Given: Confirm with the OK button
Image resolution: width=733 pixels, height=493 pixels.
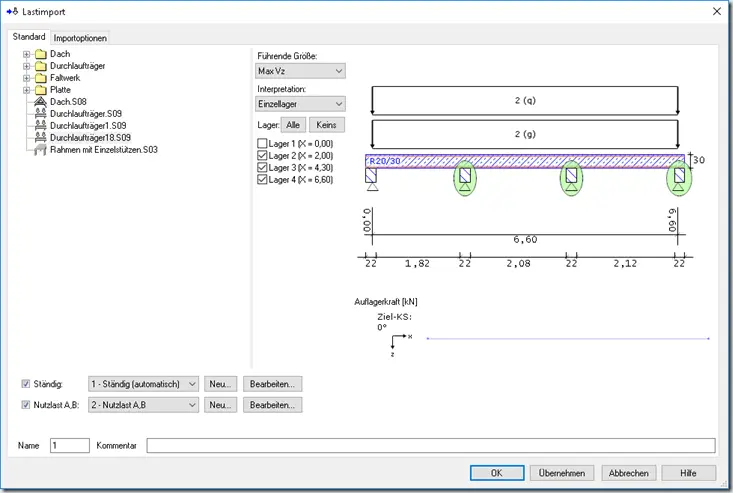Looking at the screenshot, I should (497, 473).
